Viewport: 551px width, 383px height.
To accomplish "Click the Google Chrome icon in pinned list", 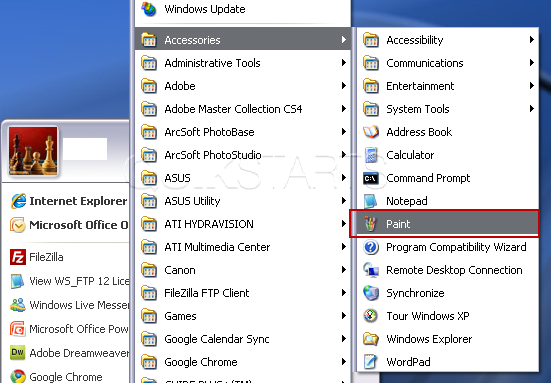I will tap(18, 376).
